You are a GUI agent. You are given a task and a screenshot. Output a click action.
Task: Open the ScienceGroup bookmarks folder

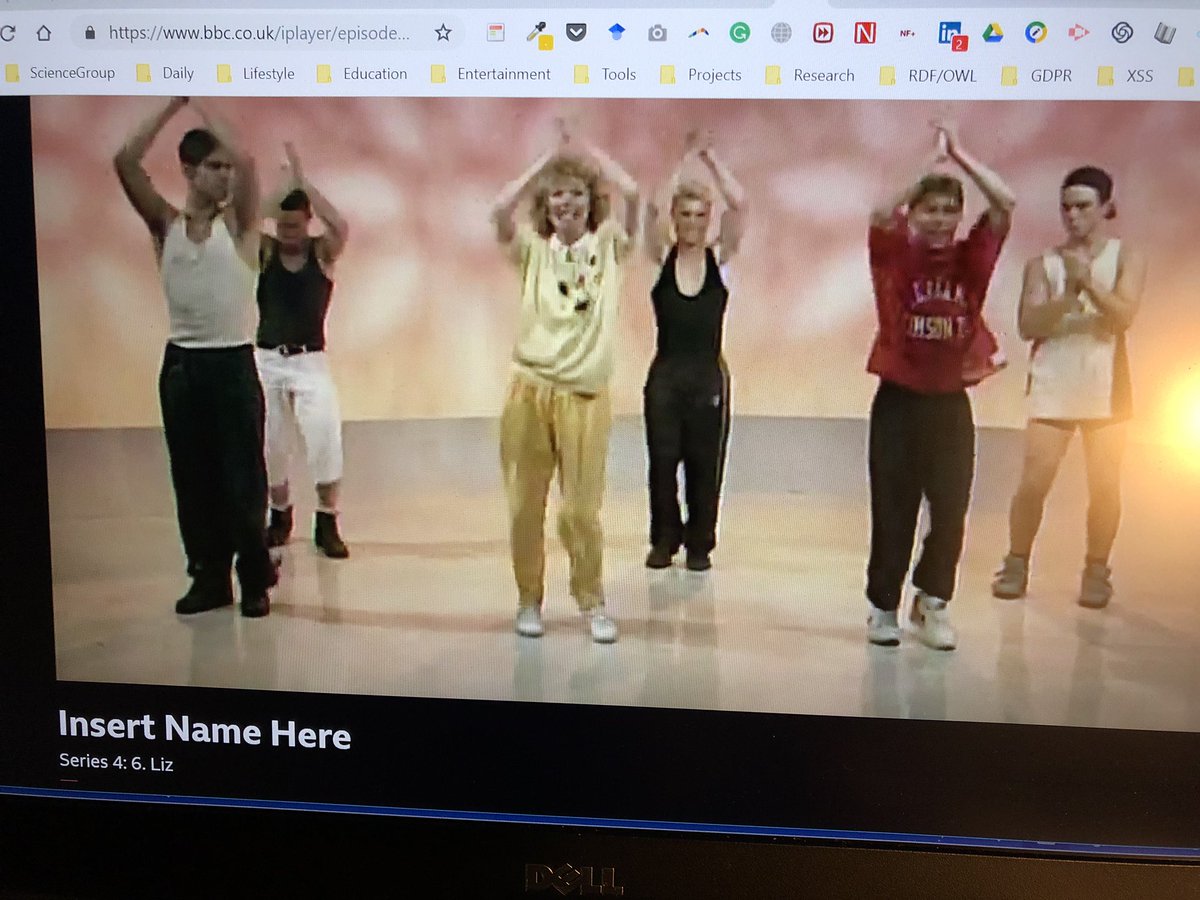tap(74, 73)
